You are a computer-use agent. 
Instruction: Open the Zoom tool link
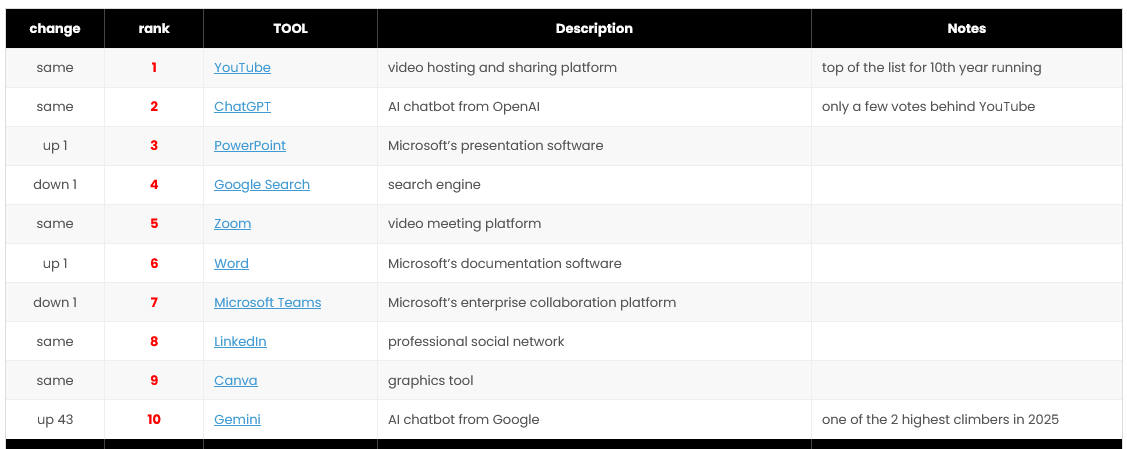[232, 224]
